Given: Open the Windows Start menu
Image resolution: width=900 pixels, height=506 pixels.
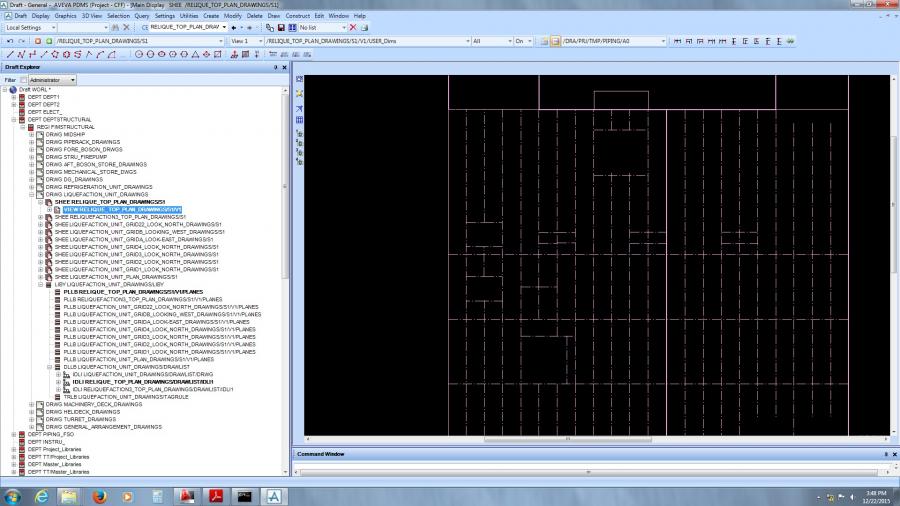Looking at the screenshot, I should coord(12,496).
